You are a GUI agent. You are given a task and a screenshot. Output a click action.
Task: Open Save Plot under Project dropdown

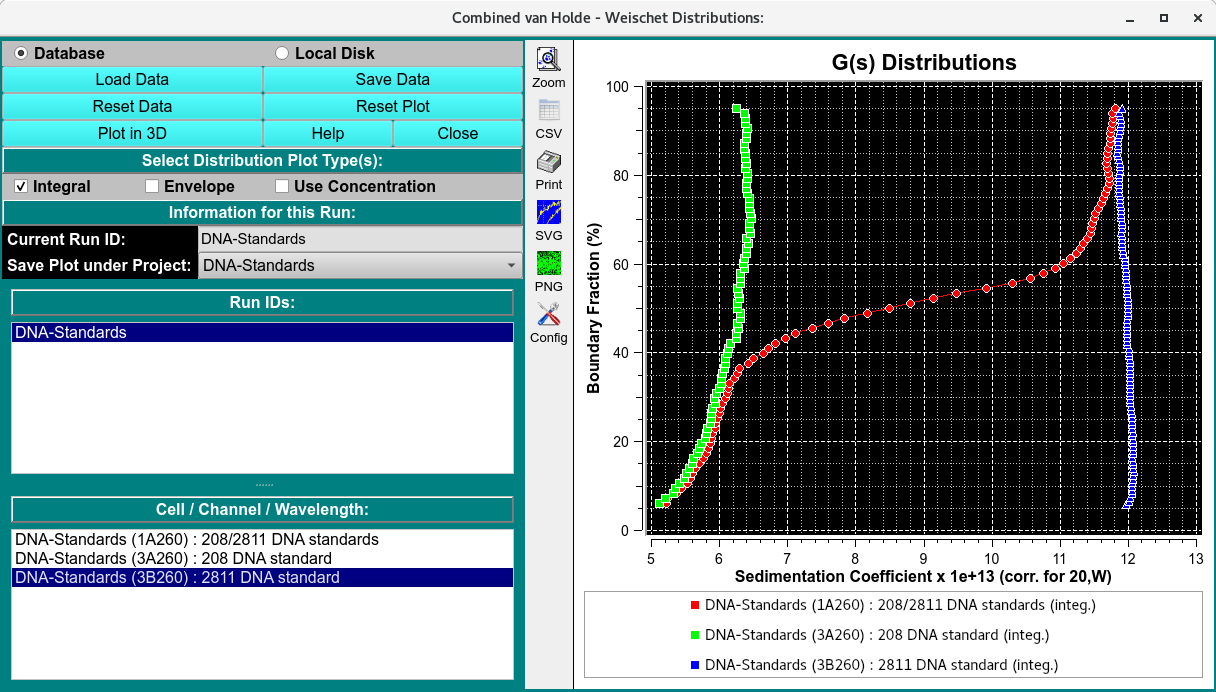click(x=360, y=265)
